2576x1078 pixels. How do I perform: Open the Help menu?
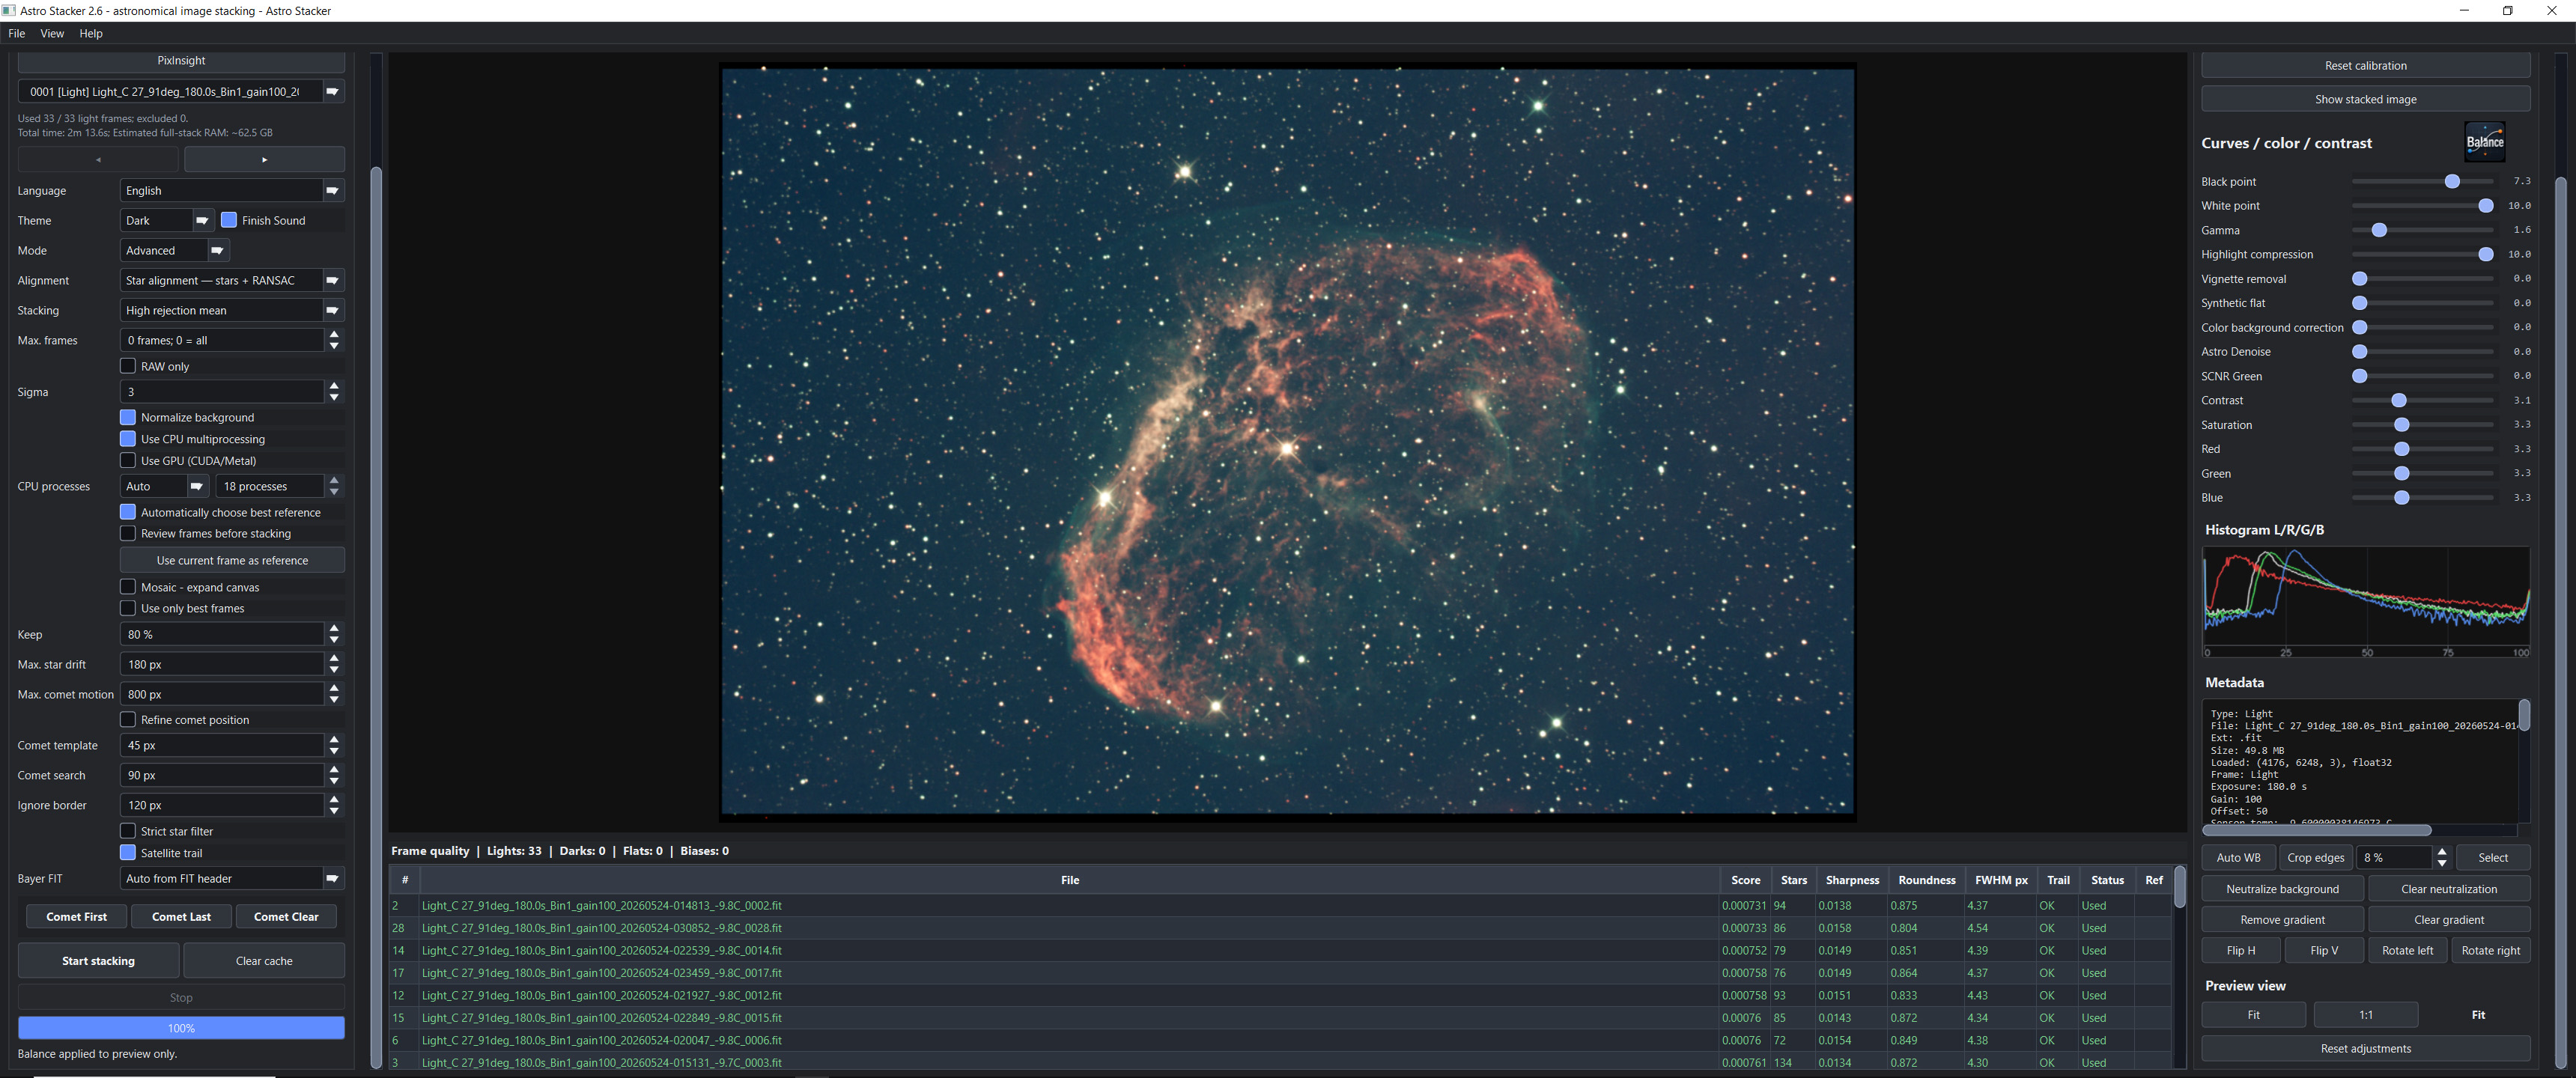tap(91, 33)
